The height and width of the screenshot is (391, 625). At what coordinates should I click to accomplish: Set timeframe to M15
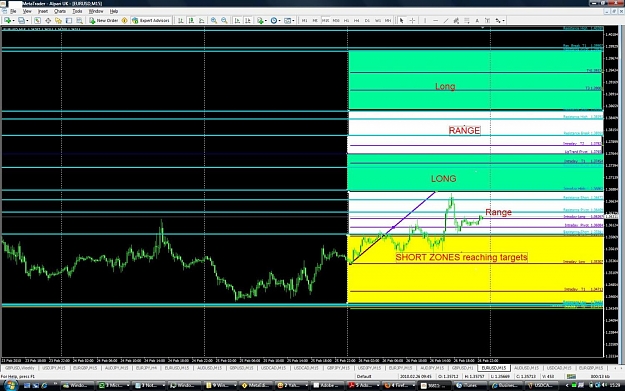[326, 20]
